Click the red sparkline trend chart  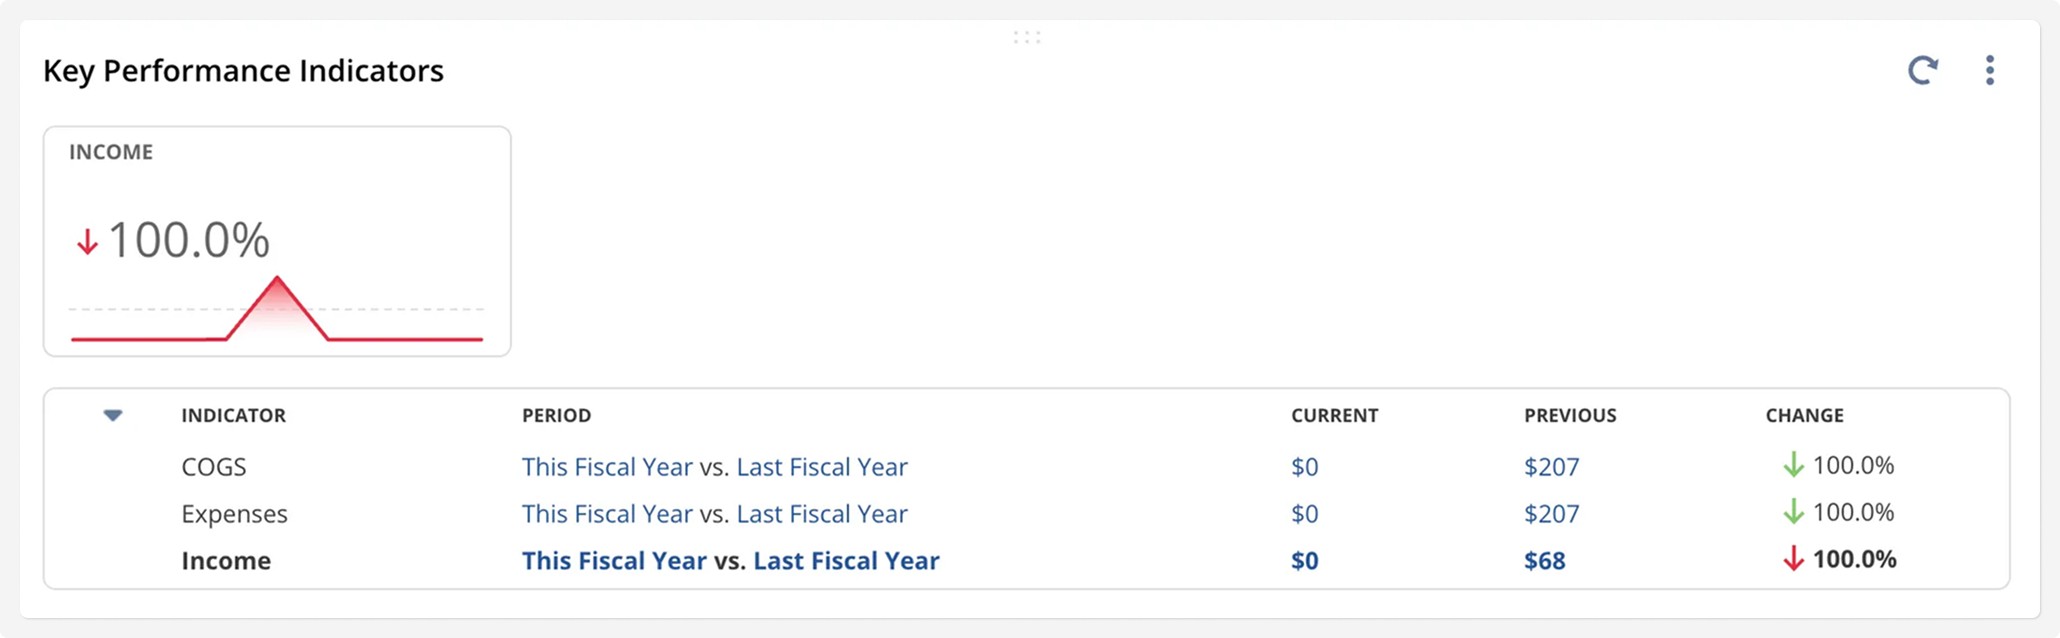coord(276,315)
